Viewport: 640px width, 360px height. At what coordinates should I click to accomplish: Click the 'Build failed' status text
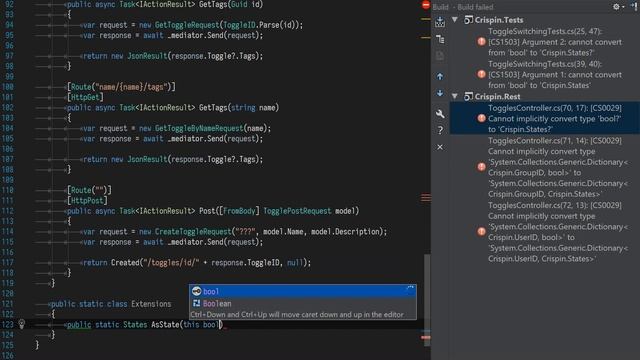point(475,7)
